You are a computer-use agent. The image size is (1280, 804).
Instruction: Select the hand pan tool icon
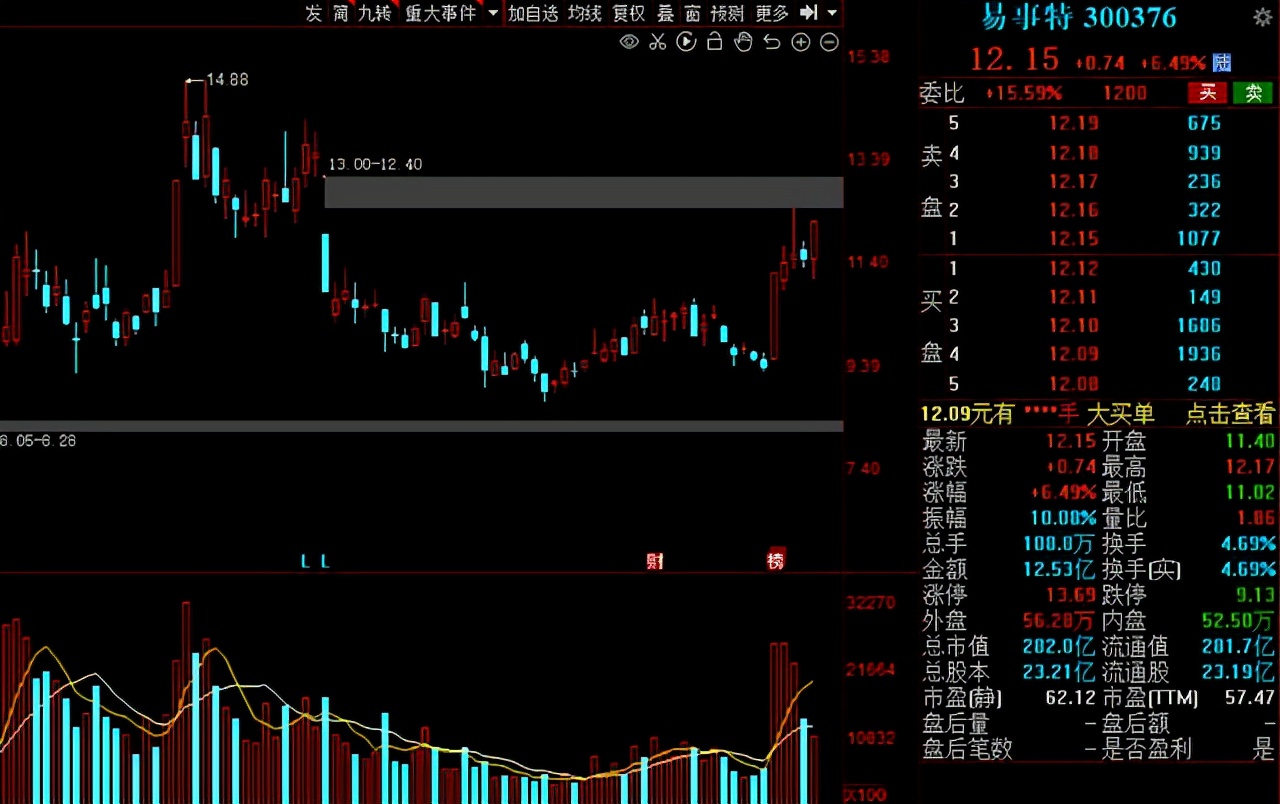742,42
